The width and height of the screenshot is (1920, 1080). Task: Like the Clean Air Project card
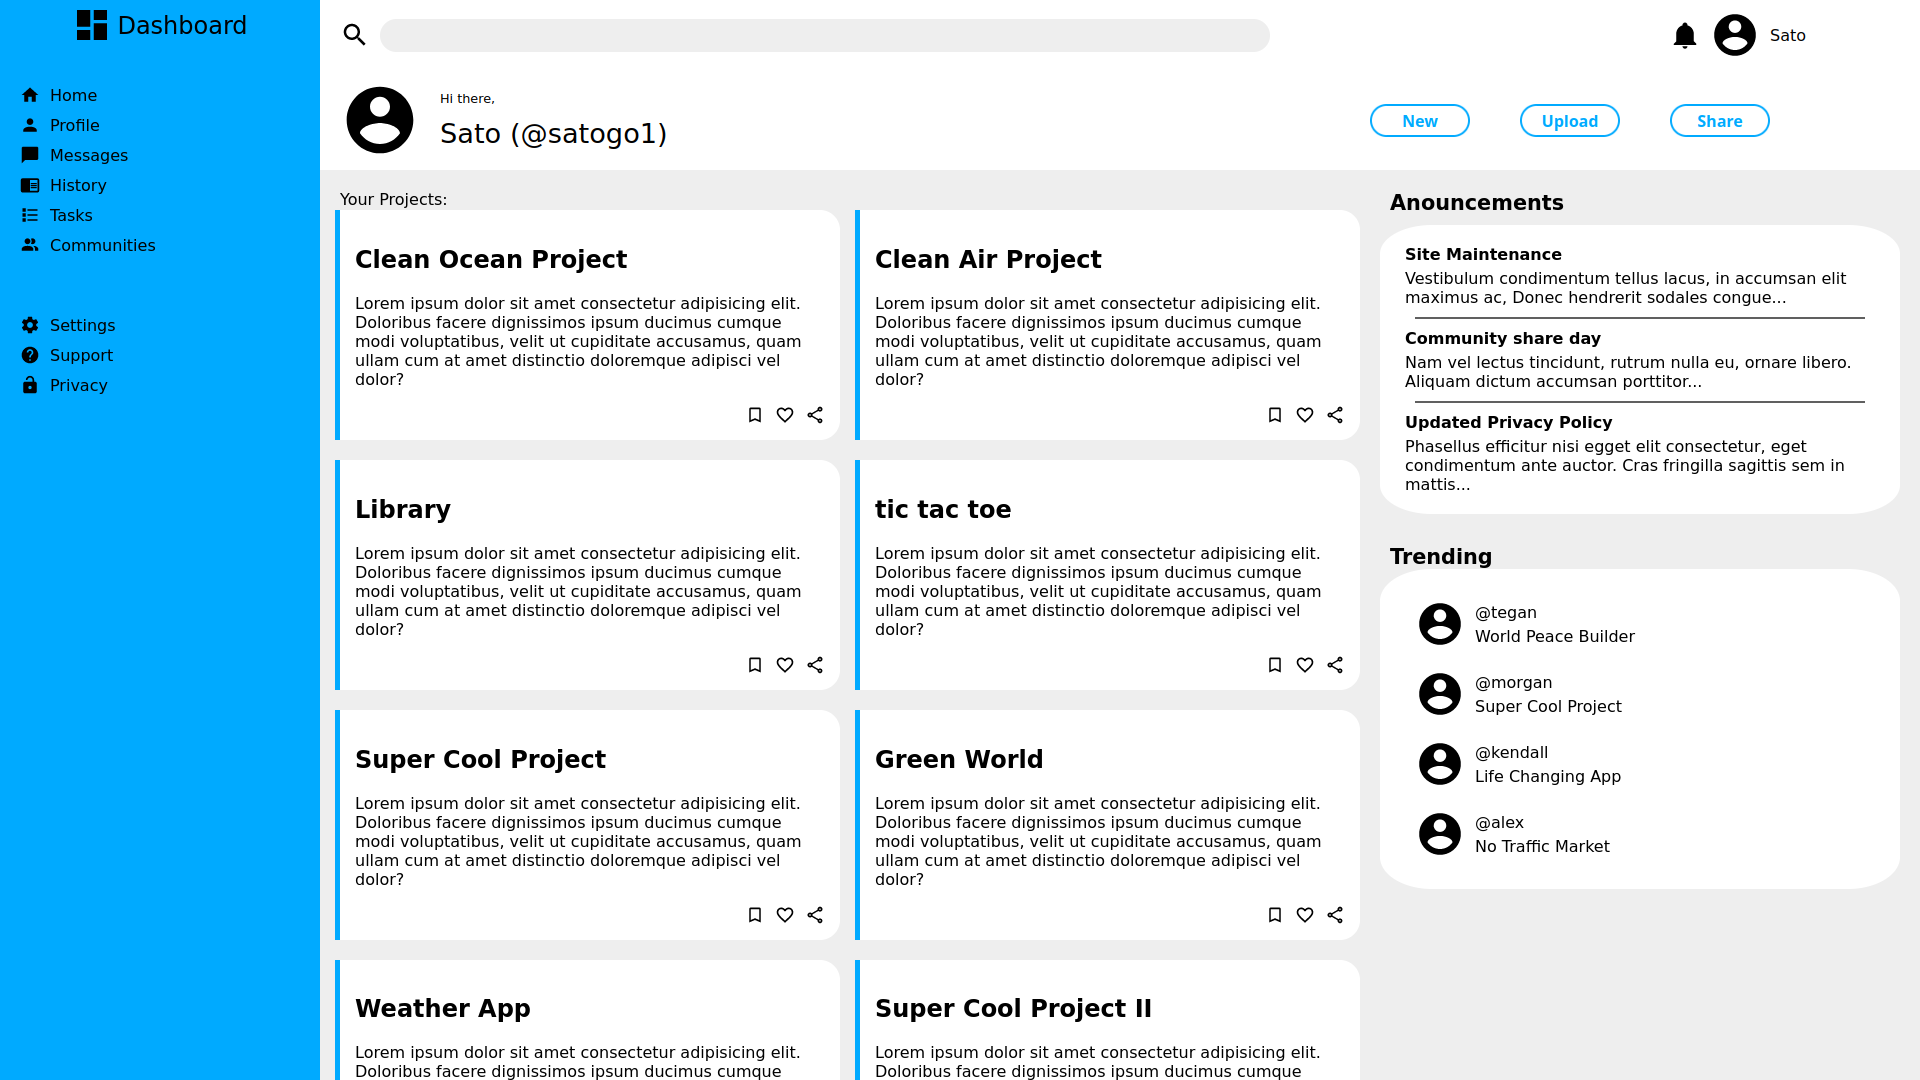(x=1305, y=415)
